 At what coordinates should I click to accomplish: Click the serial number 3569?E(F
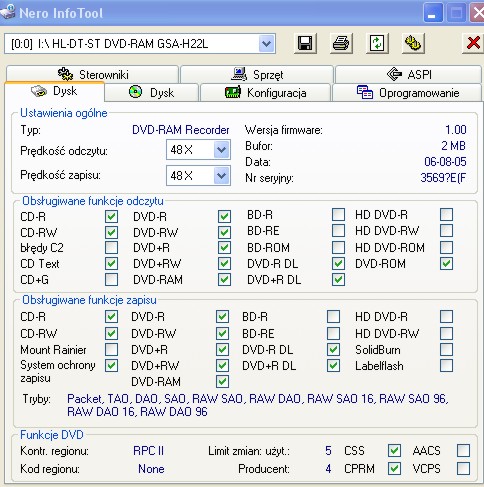pyautogui.click(x=443, y=178)
